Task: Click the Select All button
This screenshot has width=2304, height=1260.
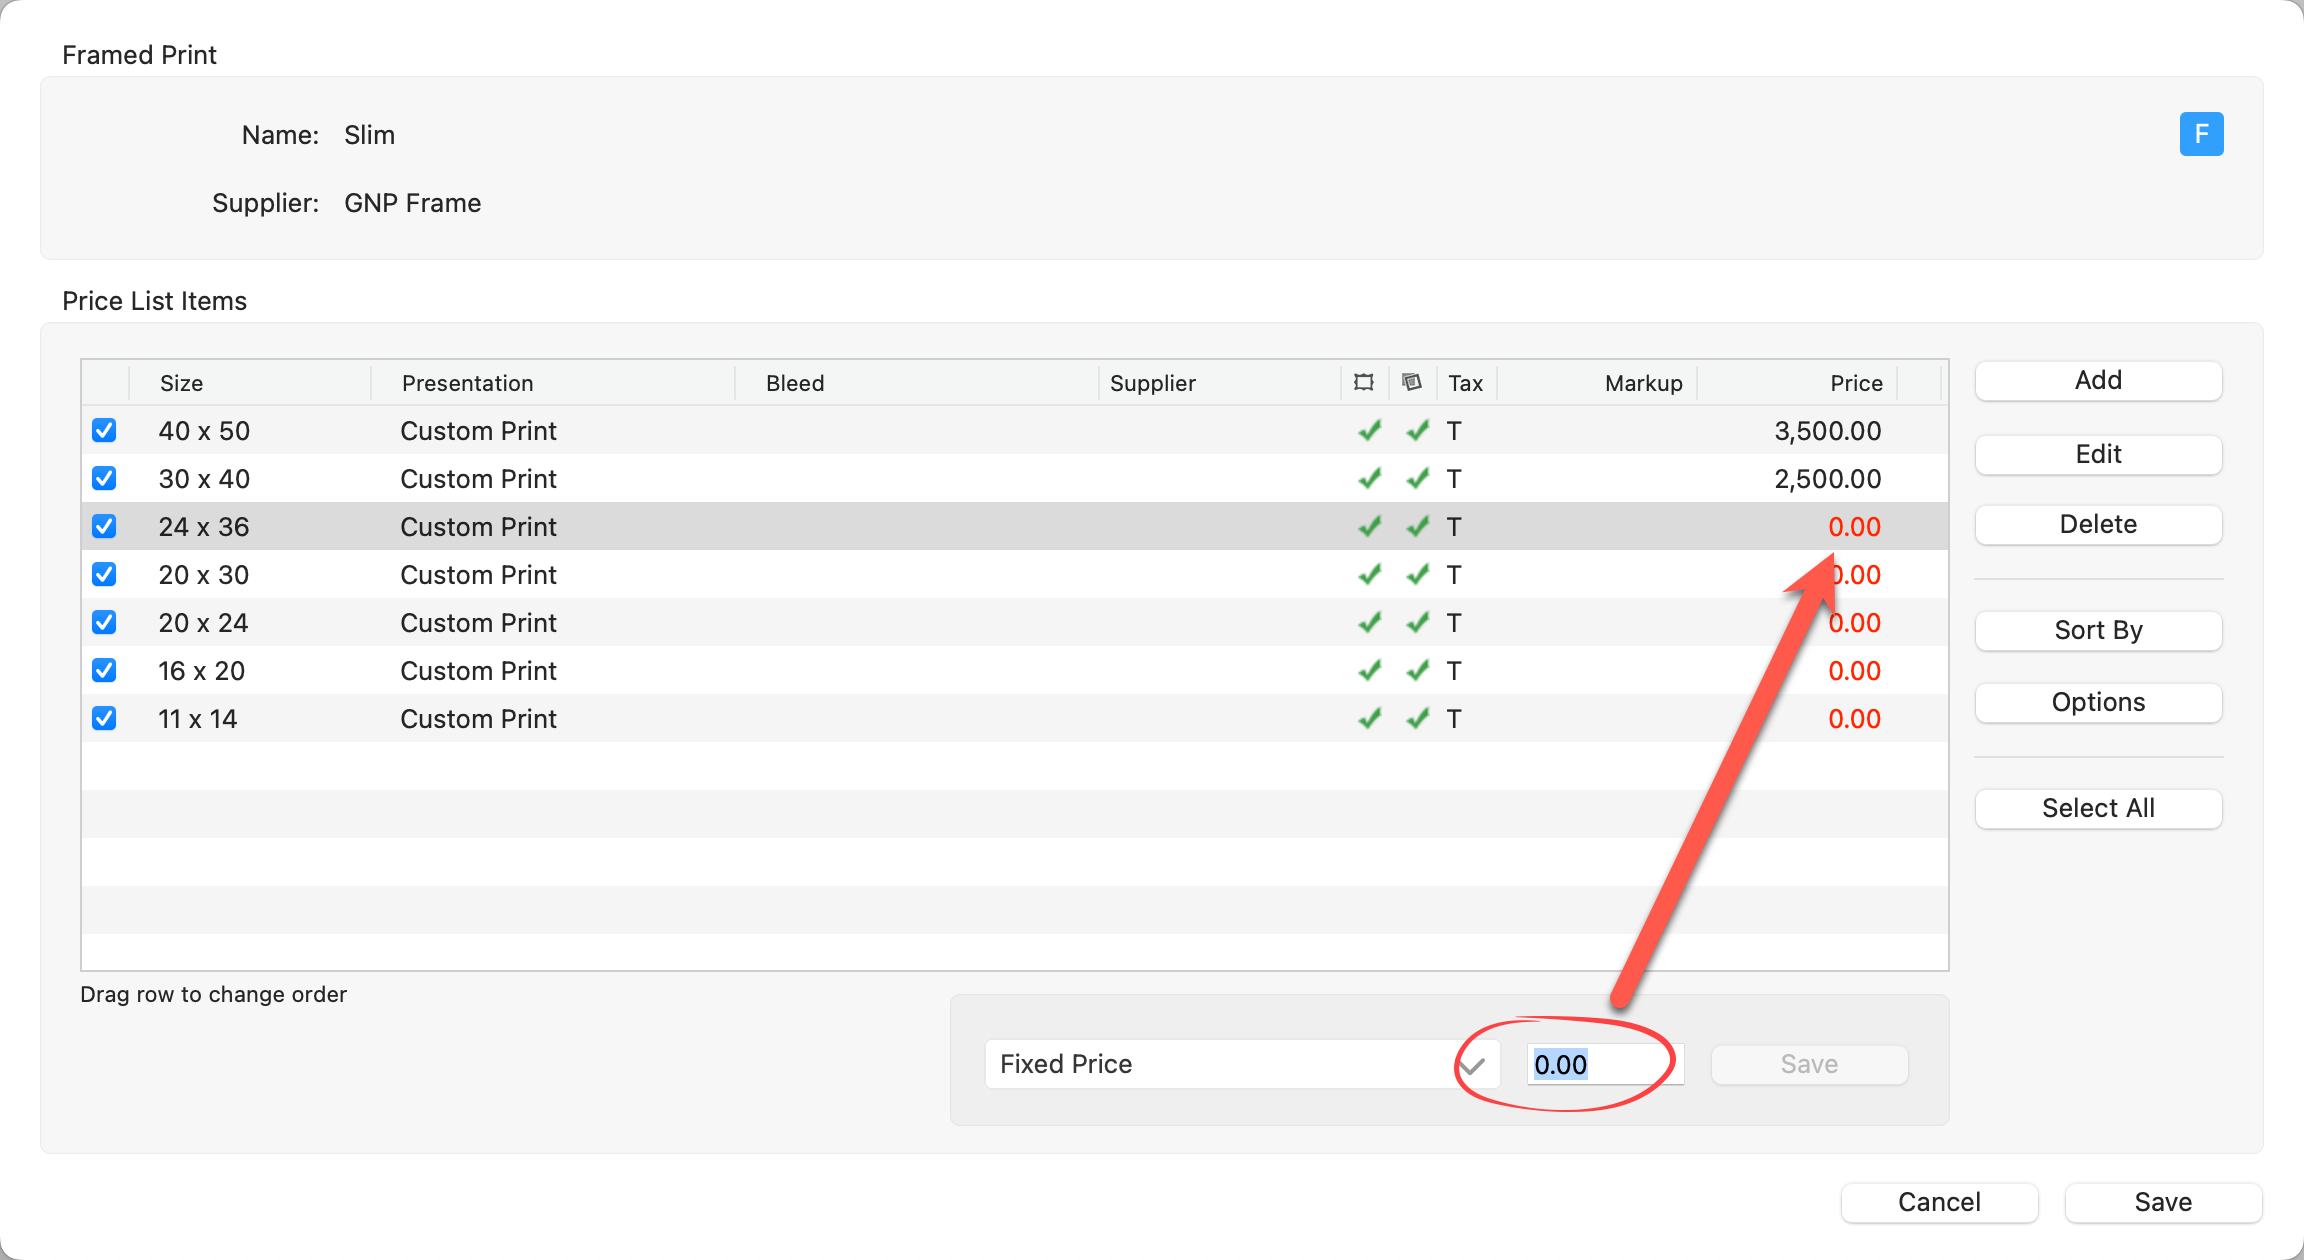Action: coord(2098,808)
